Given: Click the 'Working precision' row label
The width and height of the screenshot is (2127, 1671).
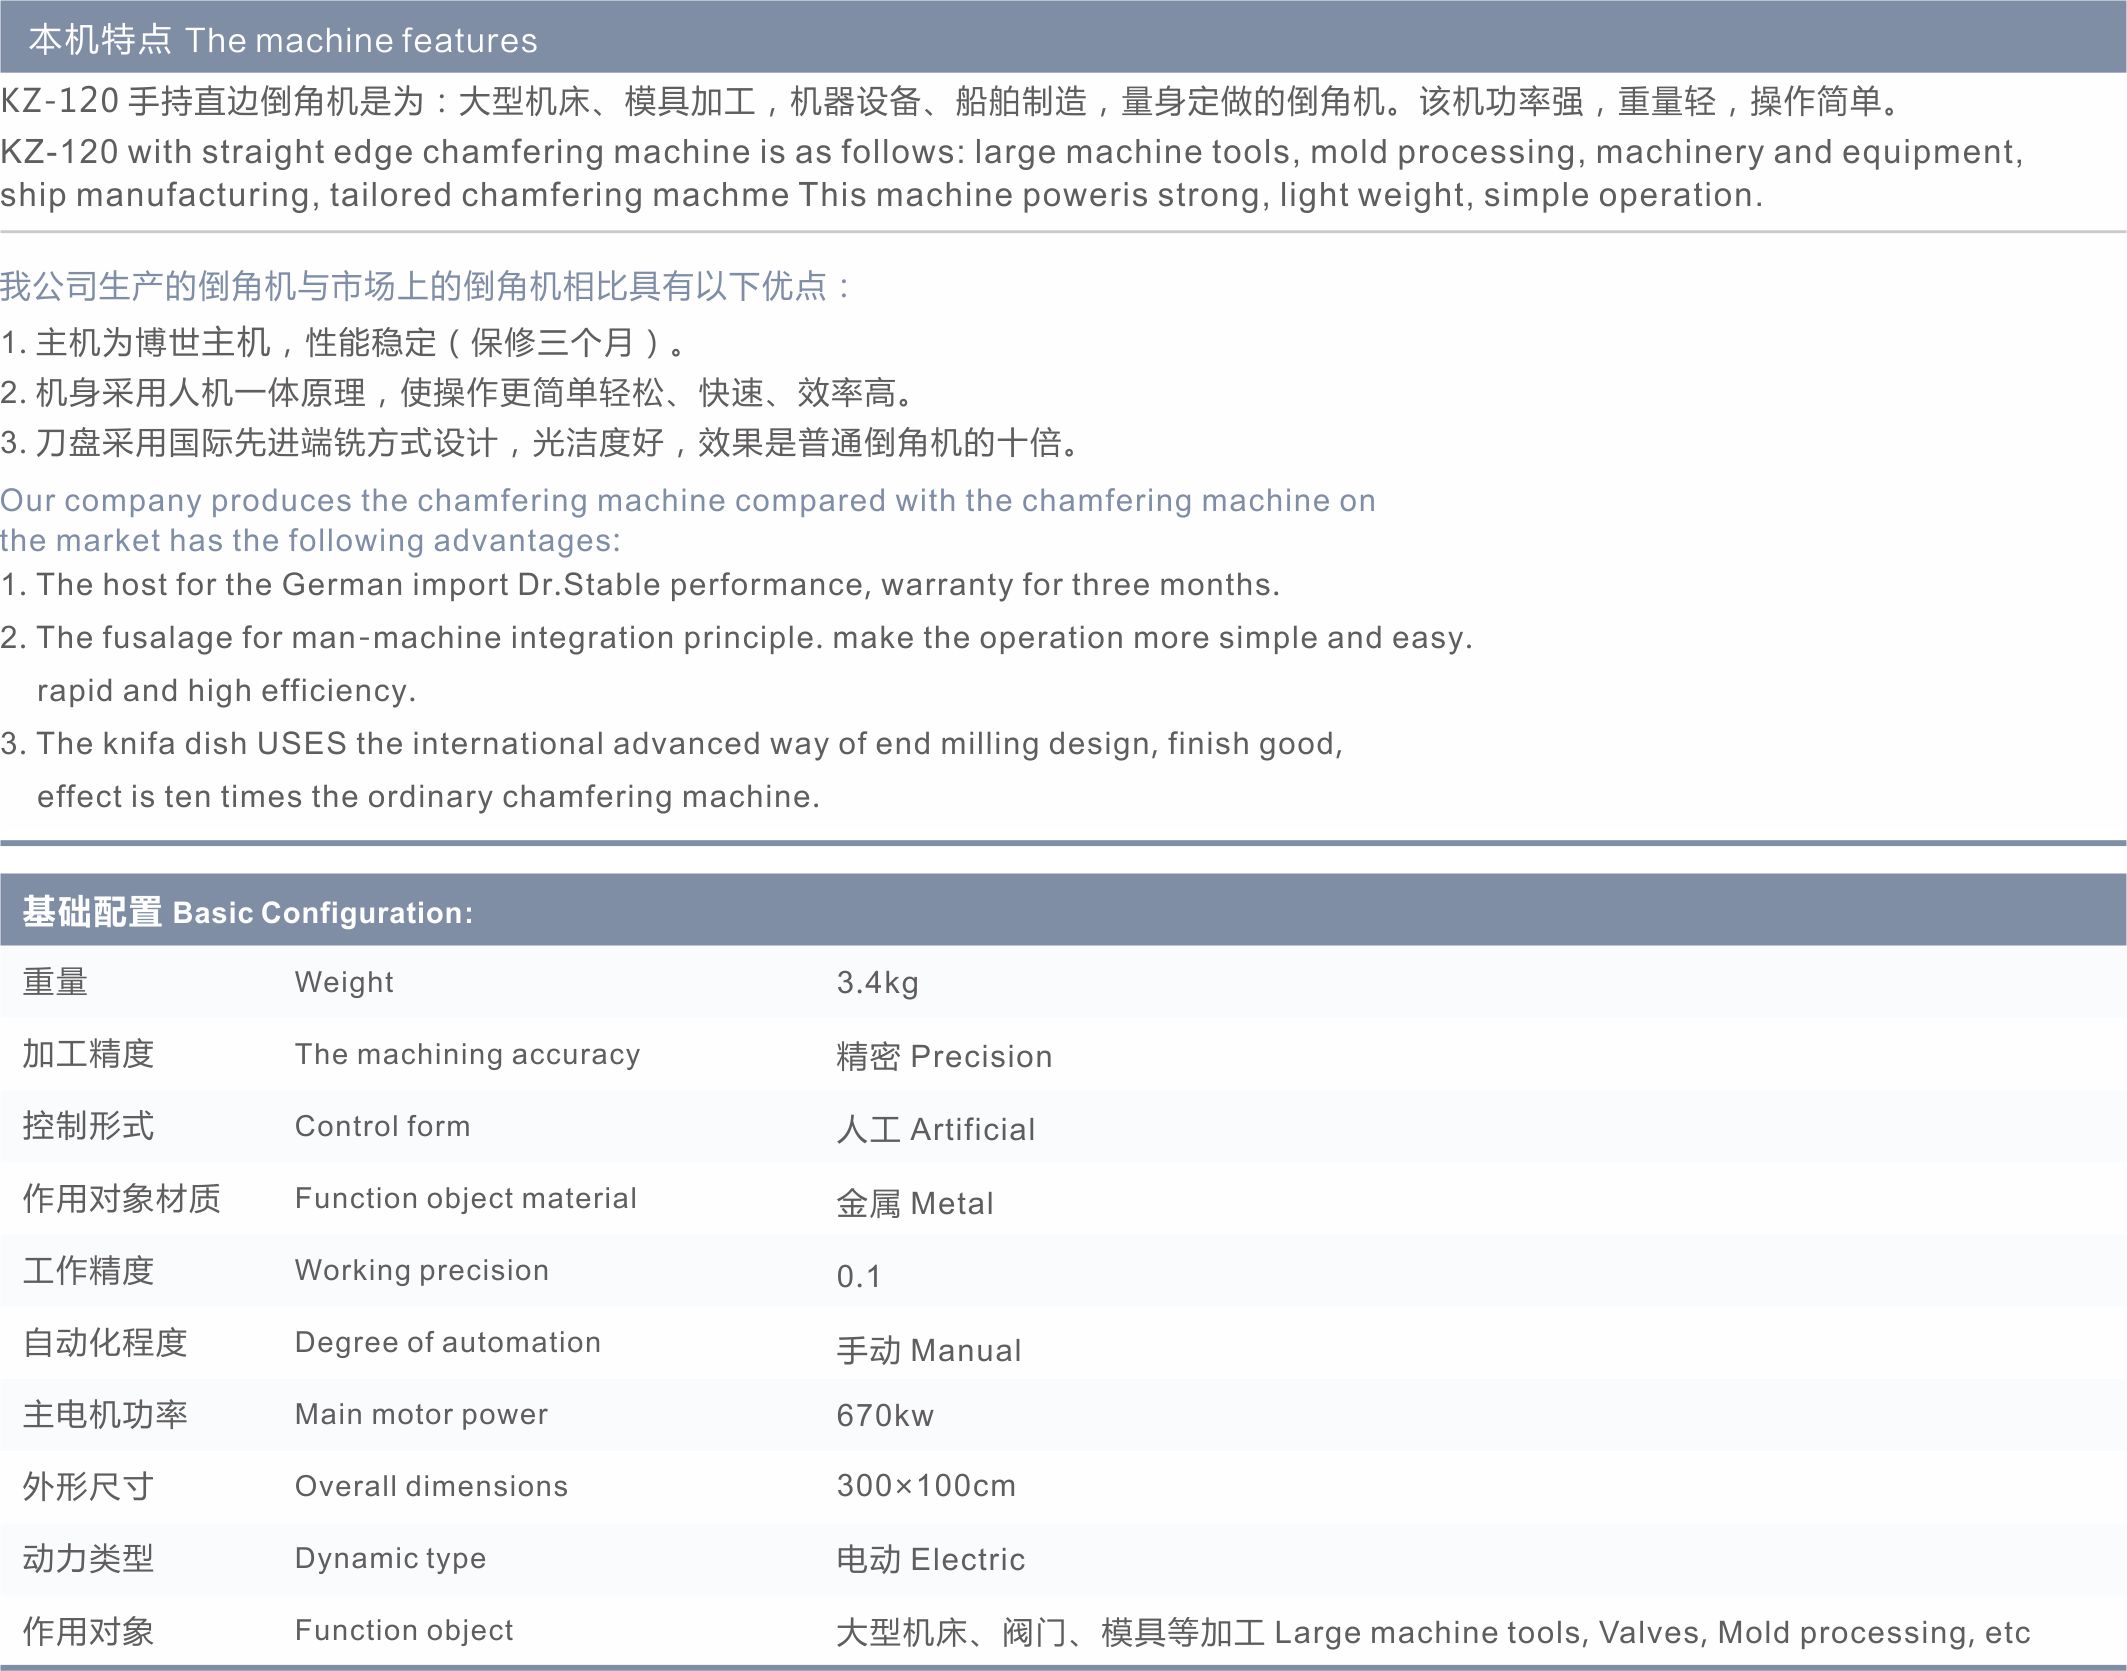Looking at the screenshot, I should pyautogui.click(x=421, y=1270).
